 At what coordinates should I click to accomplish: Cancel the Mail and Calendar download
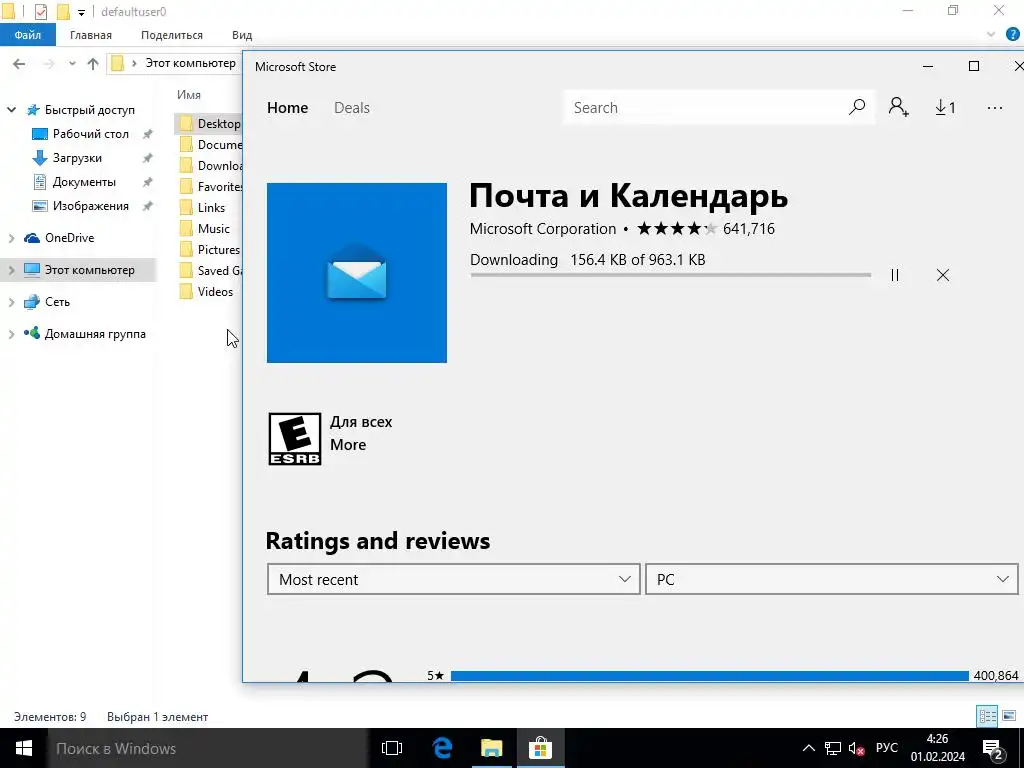pos(942,275)
